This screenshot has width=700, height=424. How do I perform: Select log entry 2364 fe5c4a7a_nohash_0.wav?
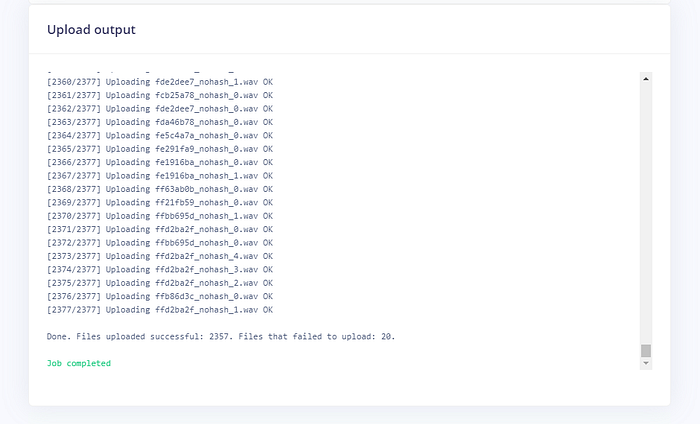point(160,136)
